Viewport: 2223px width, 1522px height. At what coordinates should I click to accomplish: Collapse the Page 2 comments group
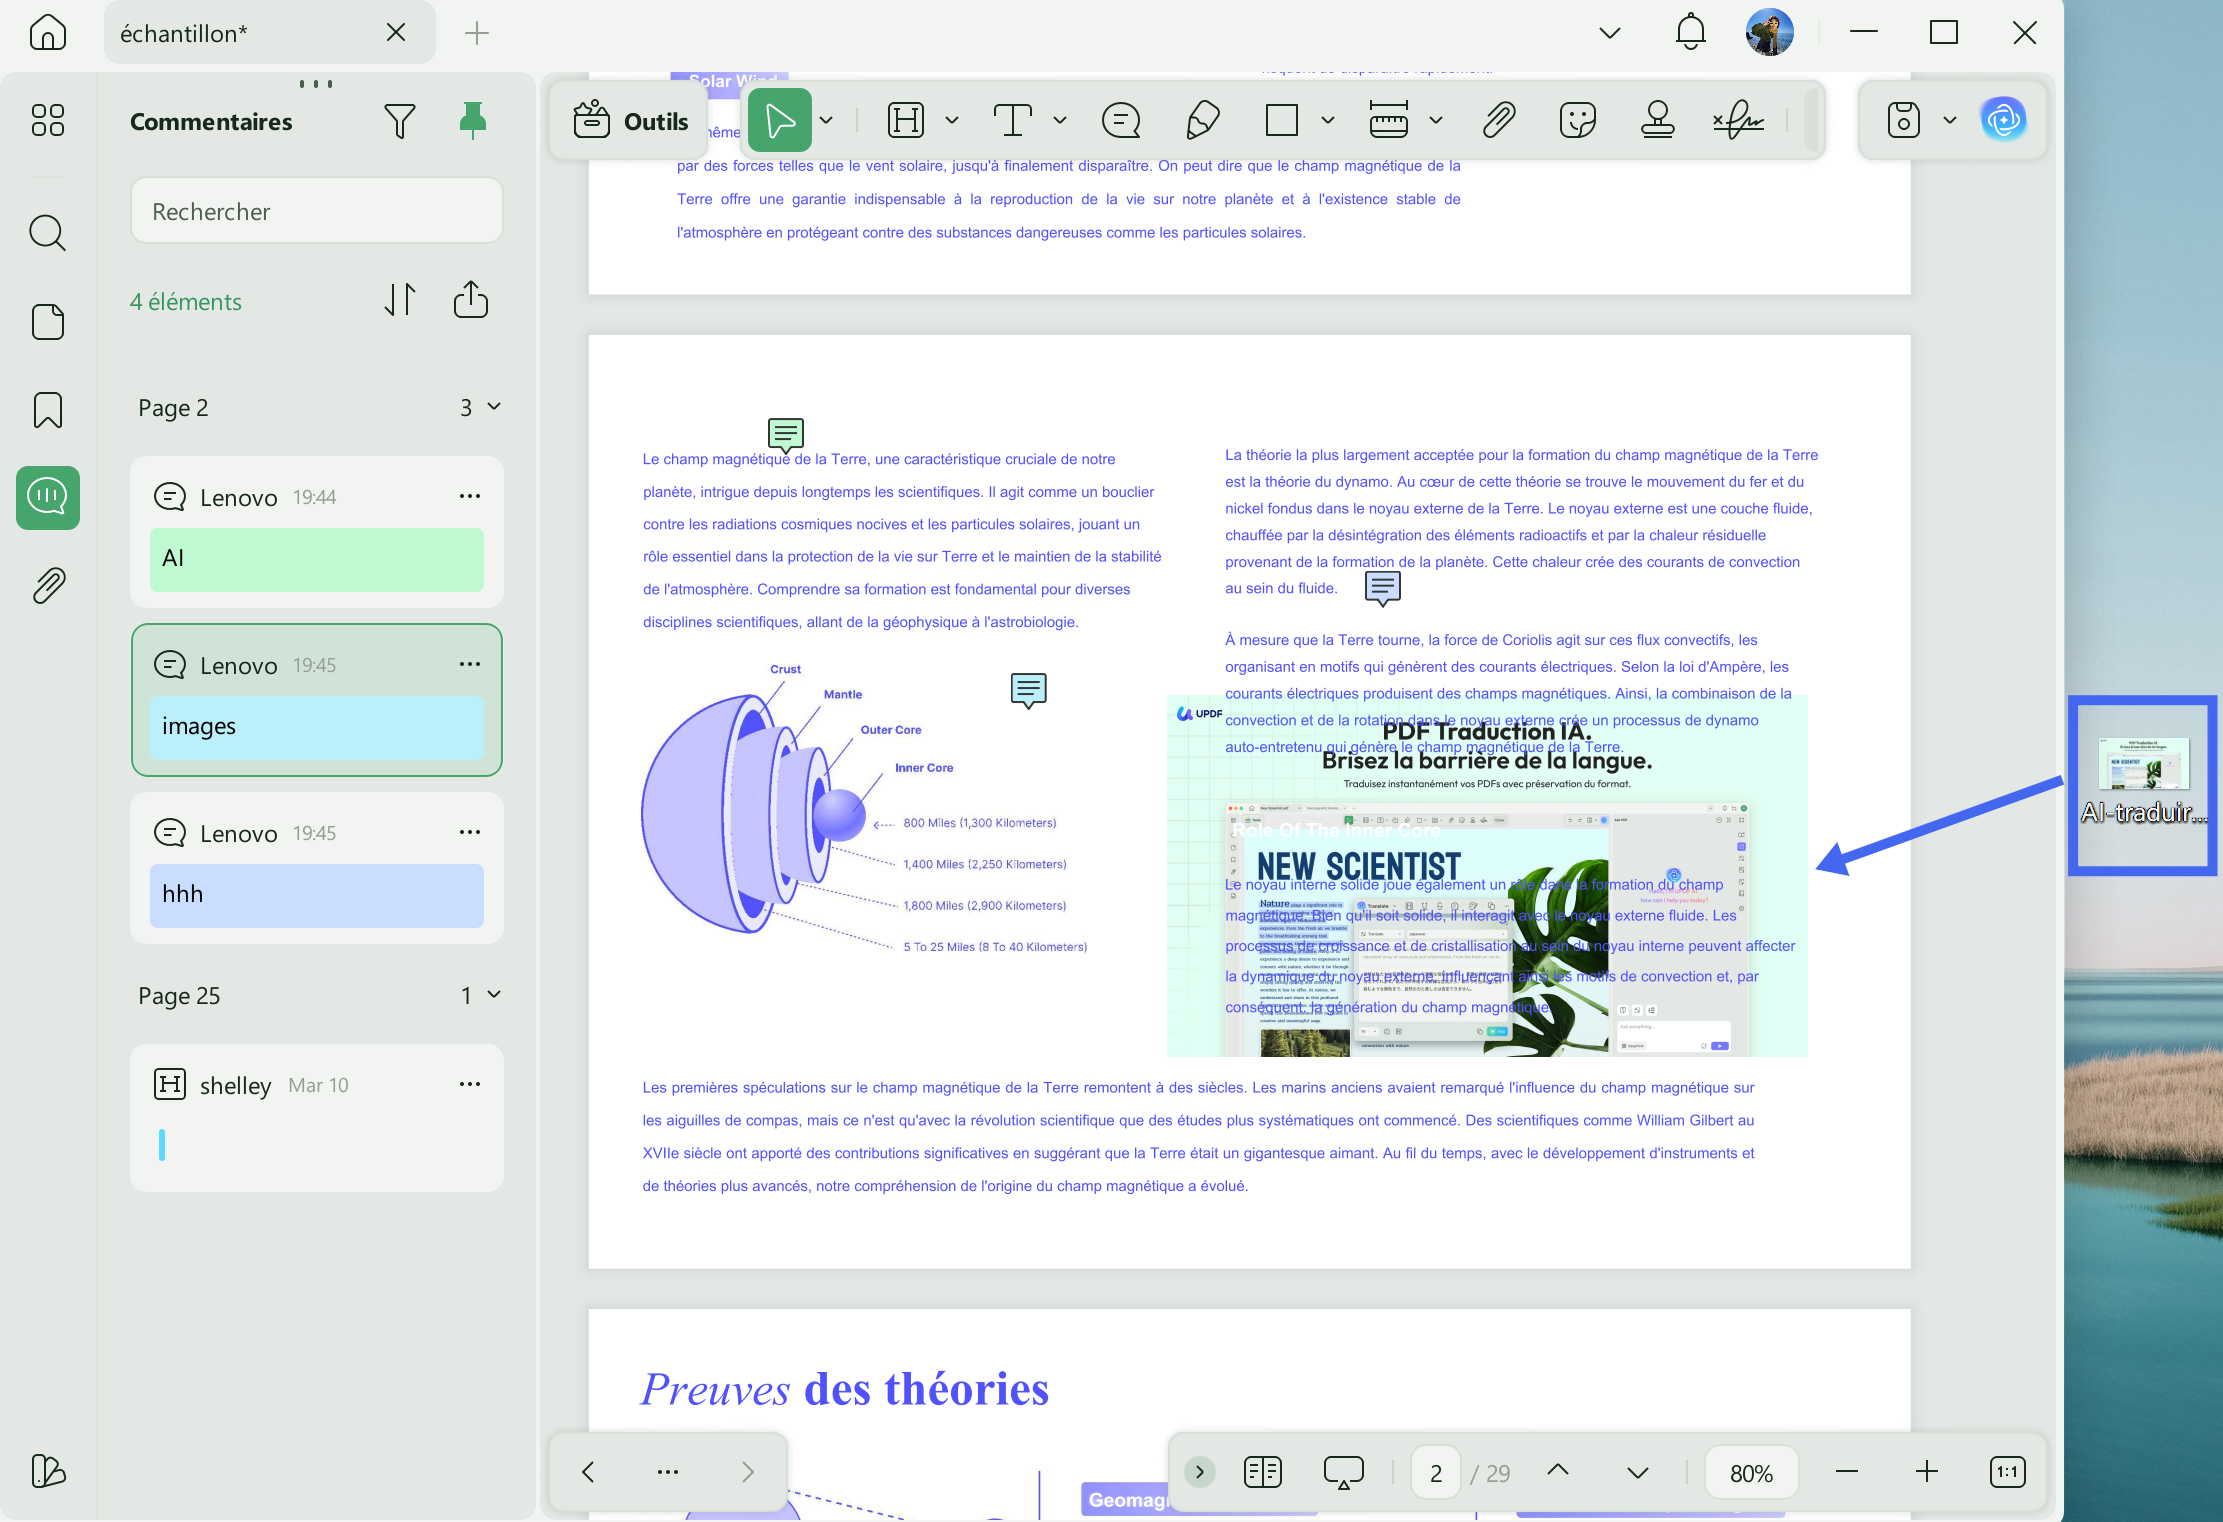[x=493, y=407]
